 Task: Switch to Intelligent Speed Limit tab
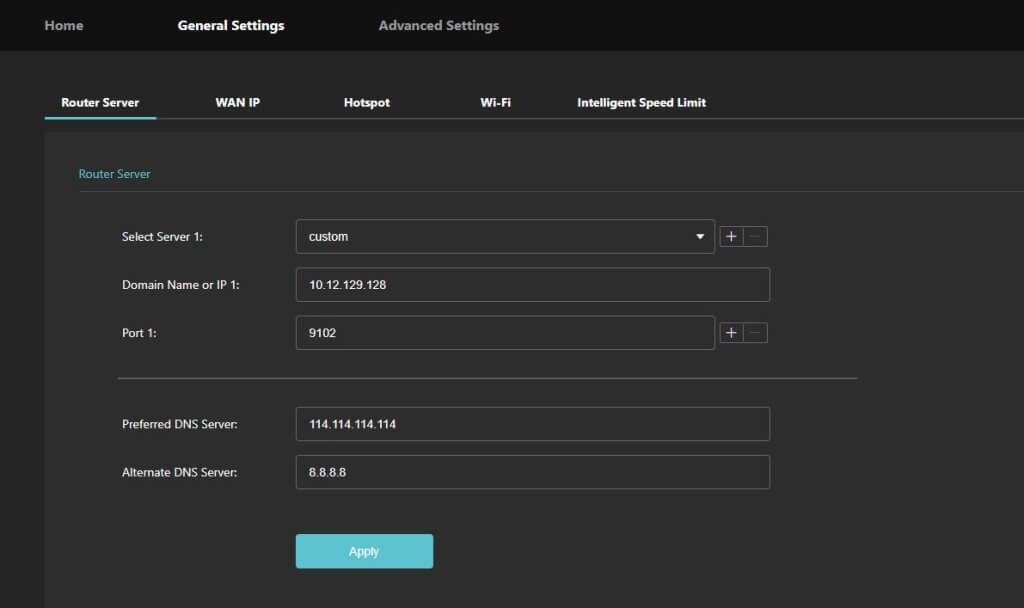point(641,103)
